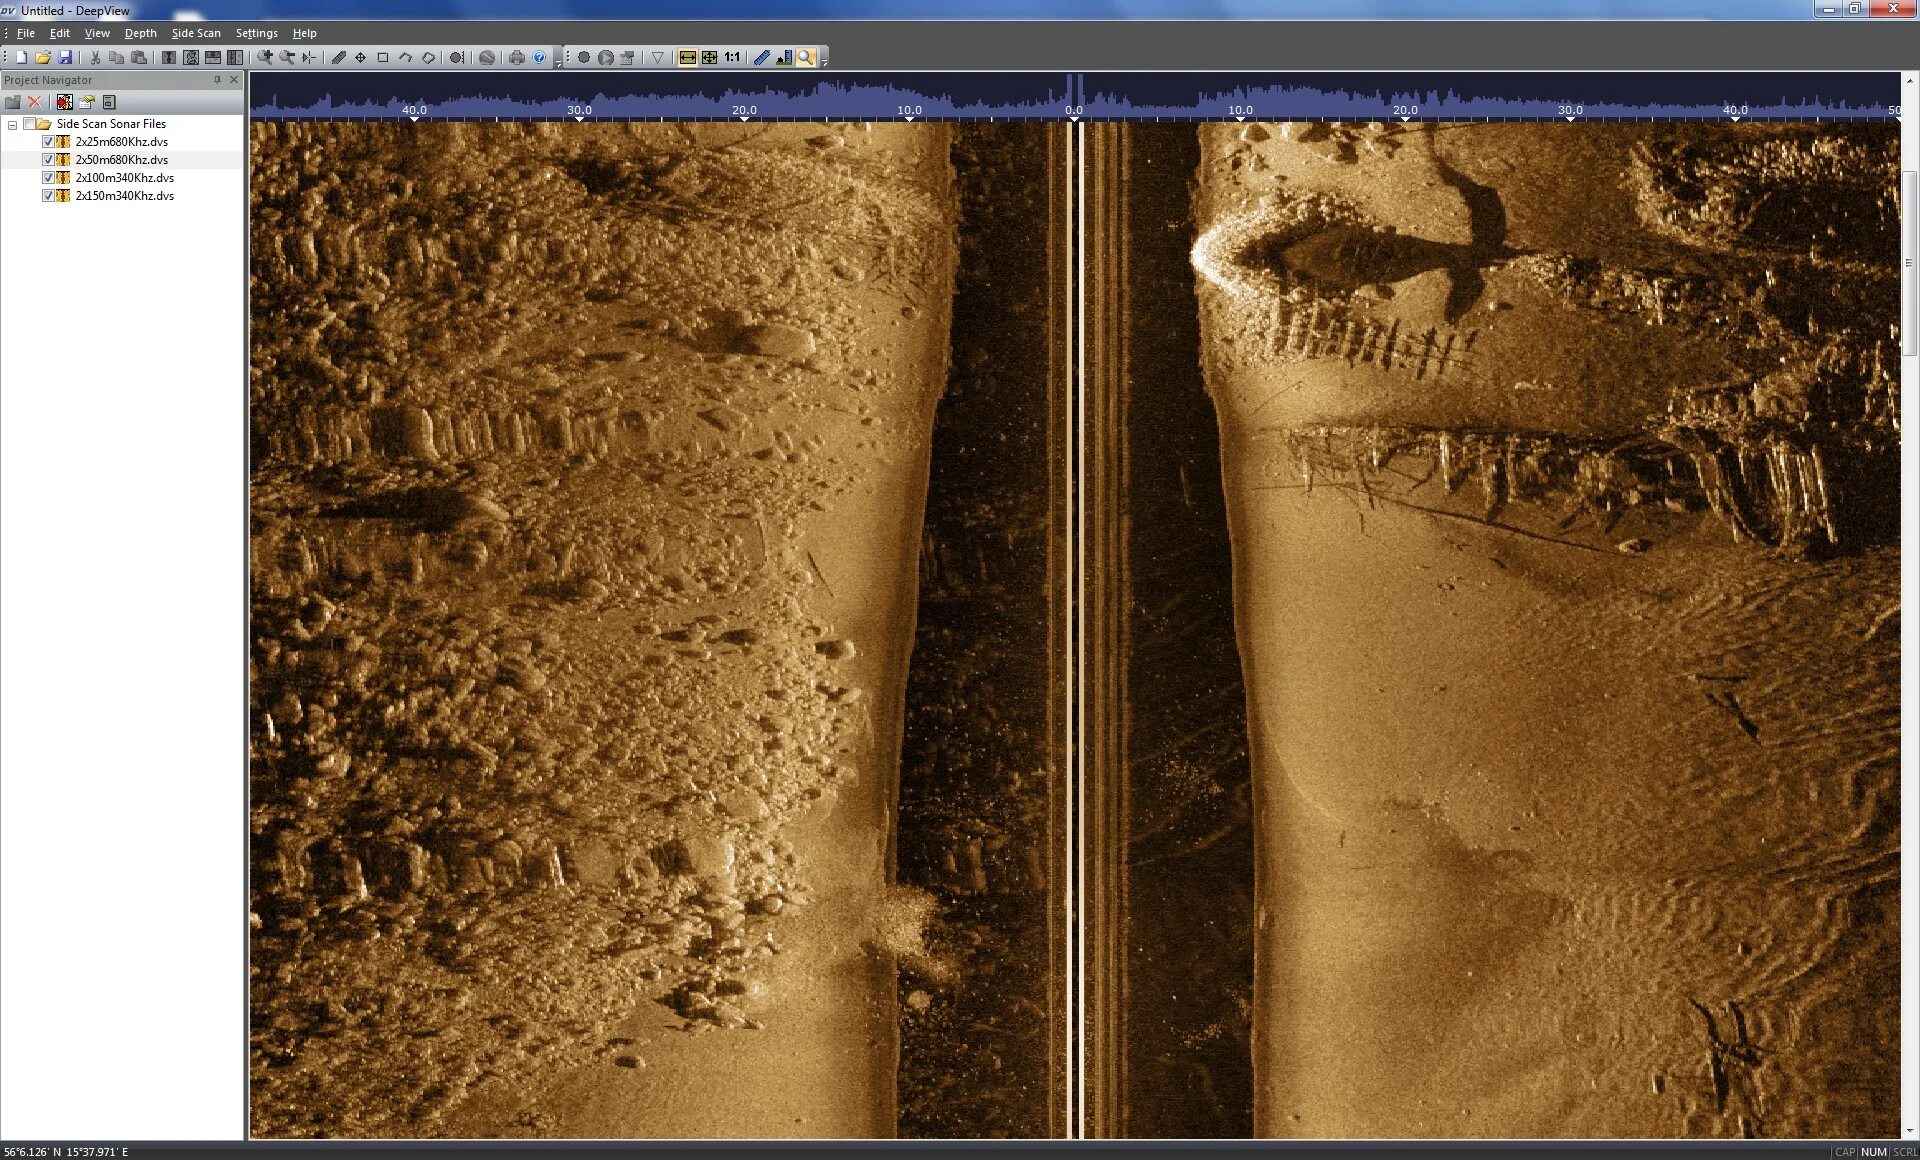The height and width of the screenshot is (1160, 1920).
Task: Open the magnifier query tool on the toolbar
Action: 806,57
